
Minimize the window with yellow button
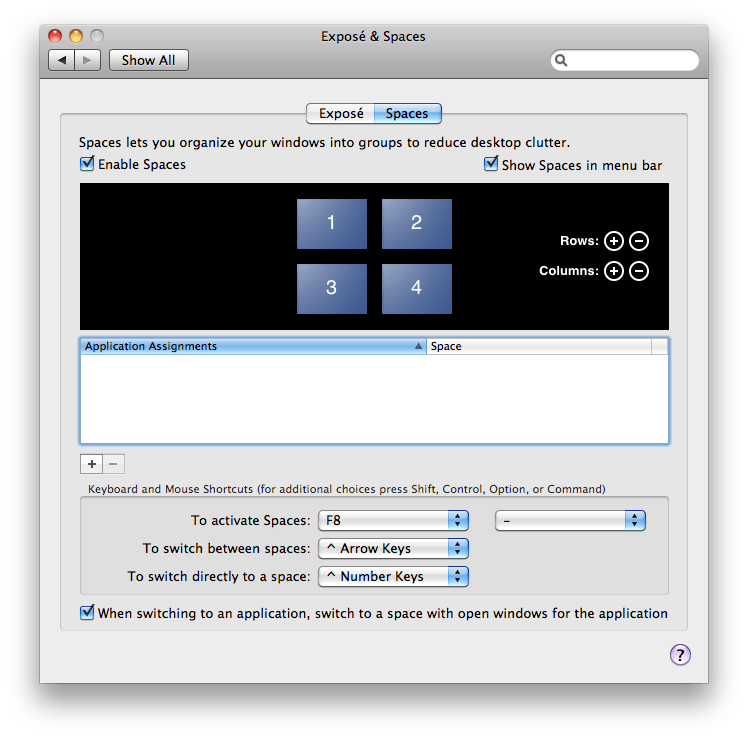76,36
